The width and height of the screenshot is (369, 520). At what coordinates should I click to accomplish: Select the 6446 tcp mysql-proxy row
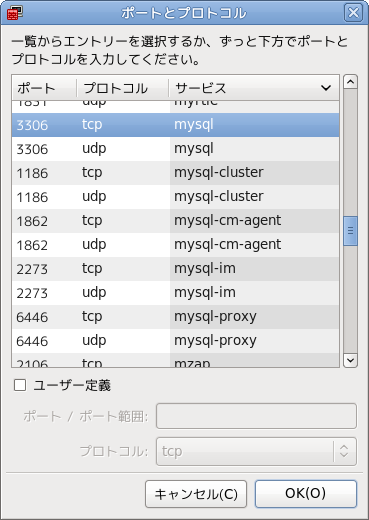click(x=175, y=317)
